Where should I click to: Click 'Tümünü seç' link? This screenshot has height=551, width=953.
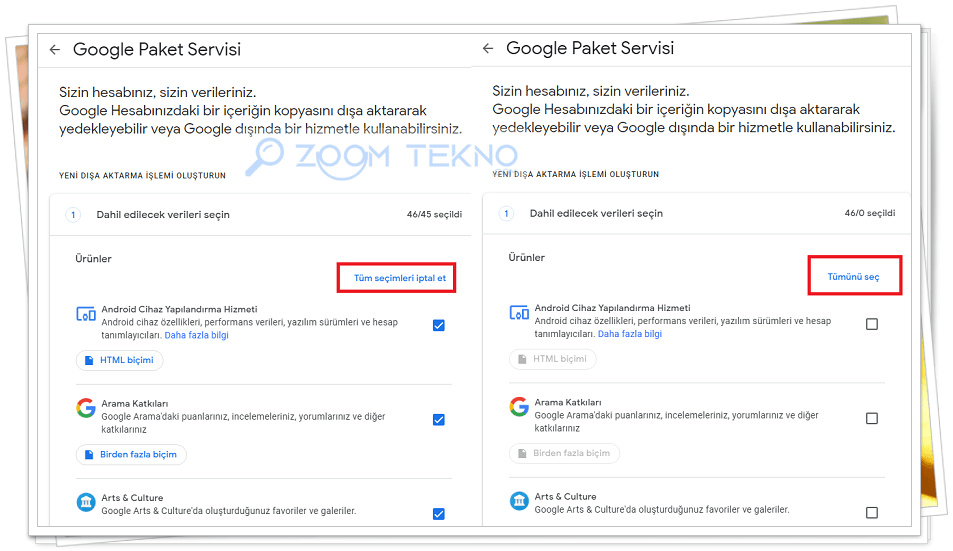click(x=853, y=276)
